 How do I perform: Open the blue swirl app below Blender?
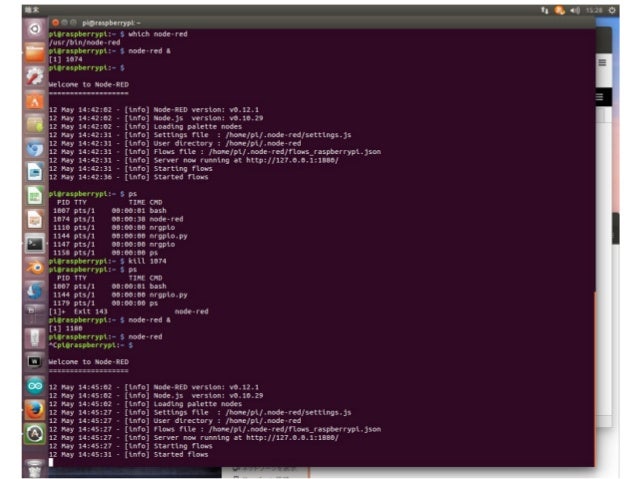35,291
